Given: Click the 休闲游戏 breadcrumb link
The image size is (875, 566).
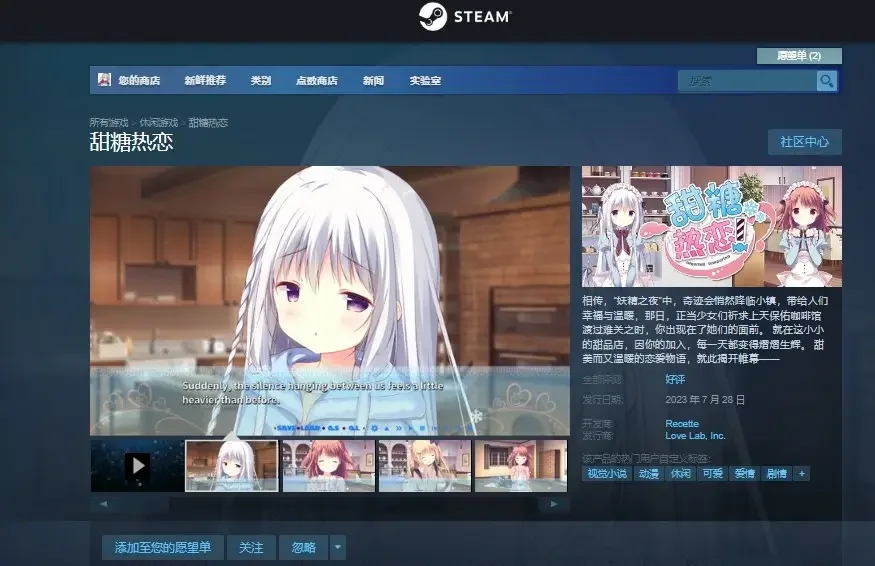Looking at the screenshot, I should [x=158, y=122].
